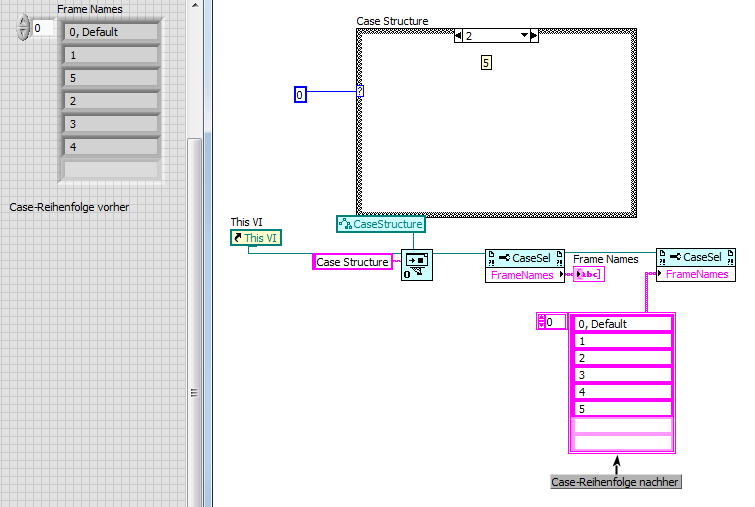
Task: Select front panel array element '4'
Action: coord(111,147)
